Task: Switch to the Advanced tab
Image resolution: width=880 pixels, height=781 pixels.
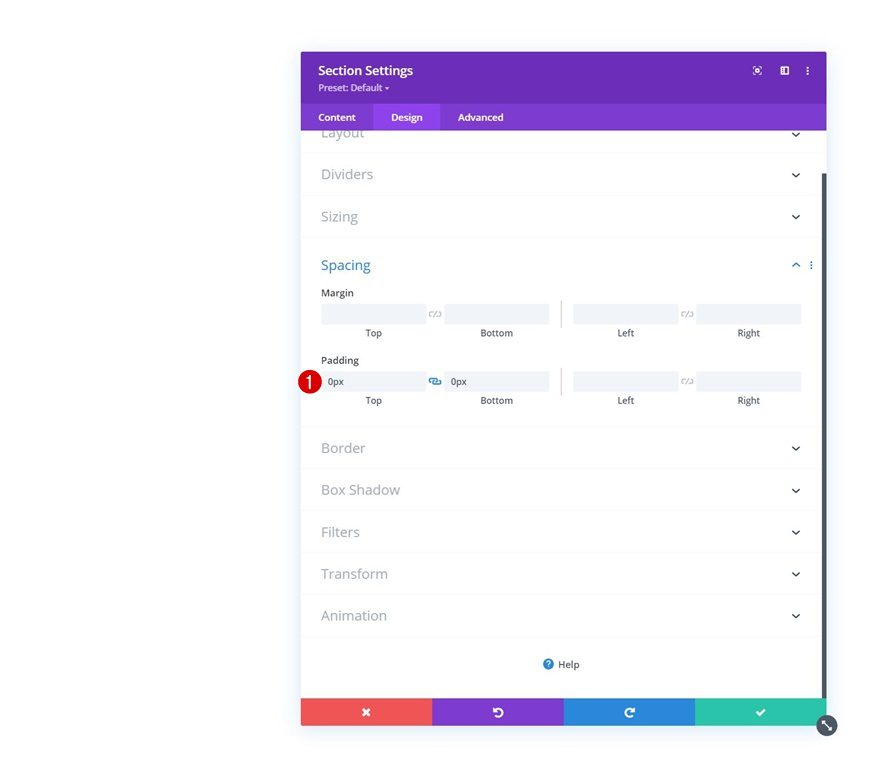Action: 480,117
